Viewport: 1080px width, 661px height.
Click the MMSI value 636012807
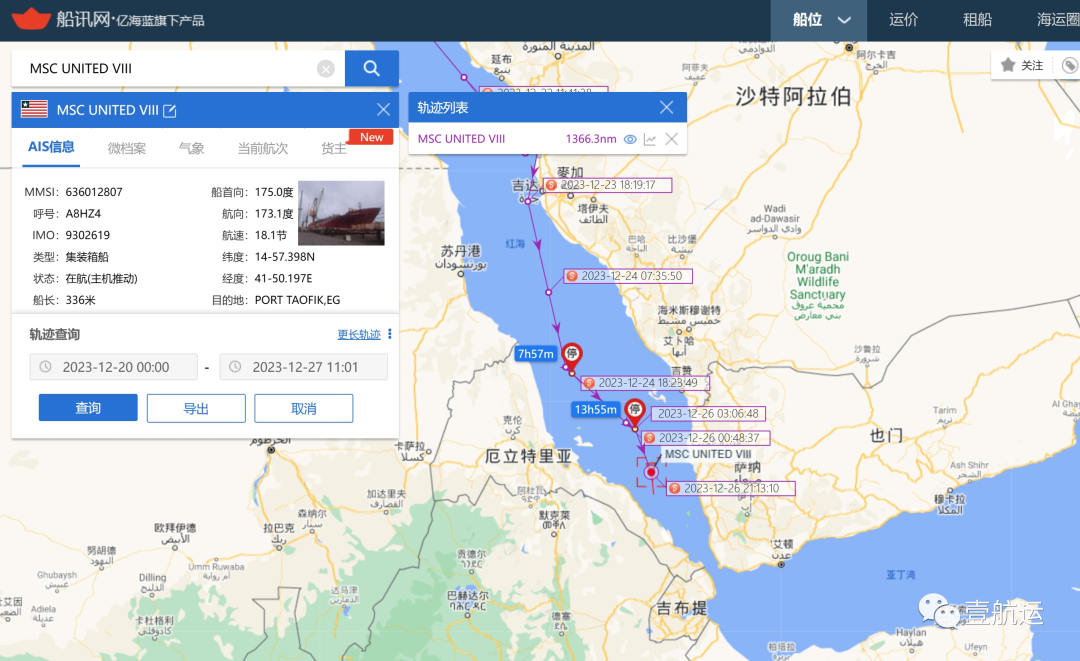94,192
